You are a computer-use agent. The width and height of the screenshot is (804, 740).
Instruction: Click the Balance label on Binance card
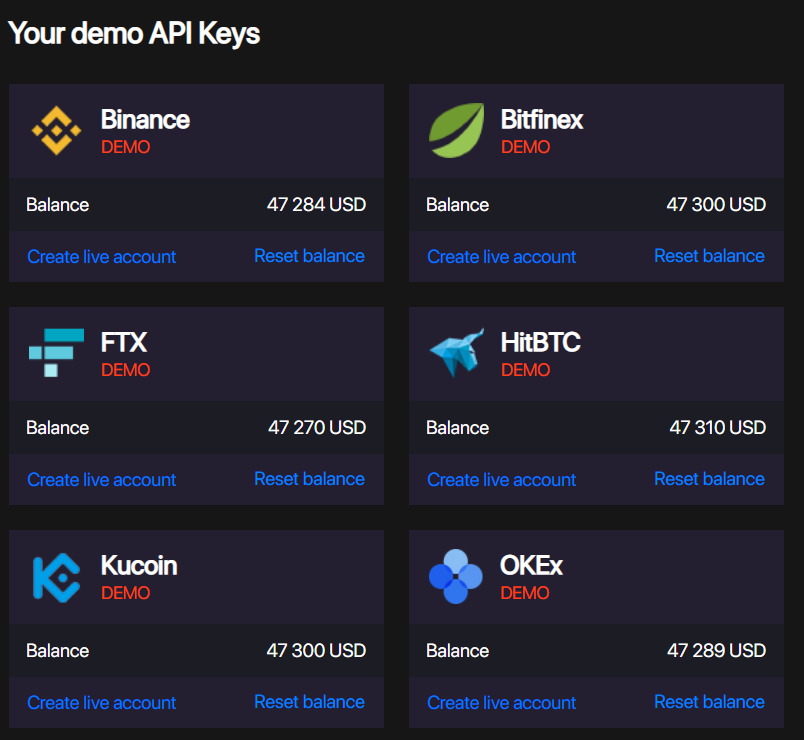pos(57,205)
